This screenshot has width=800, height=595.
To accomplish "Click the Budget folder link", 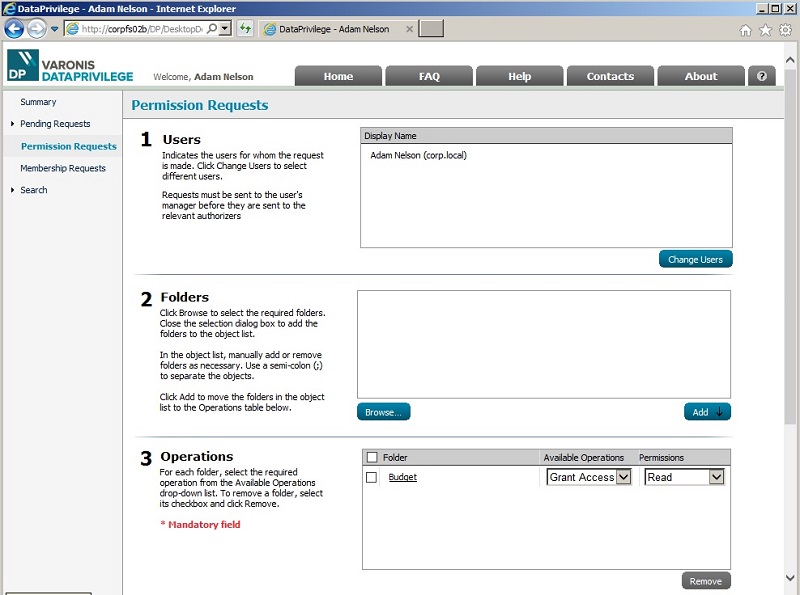I will 403,477.
